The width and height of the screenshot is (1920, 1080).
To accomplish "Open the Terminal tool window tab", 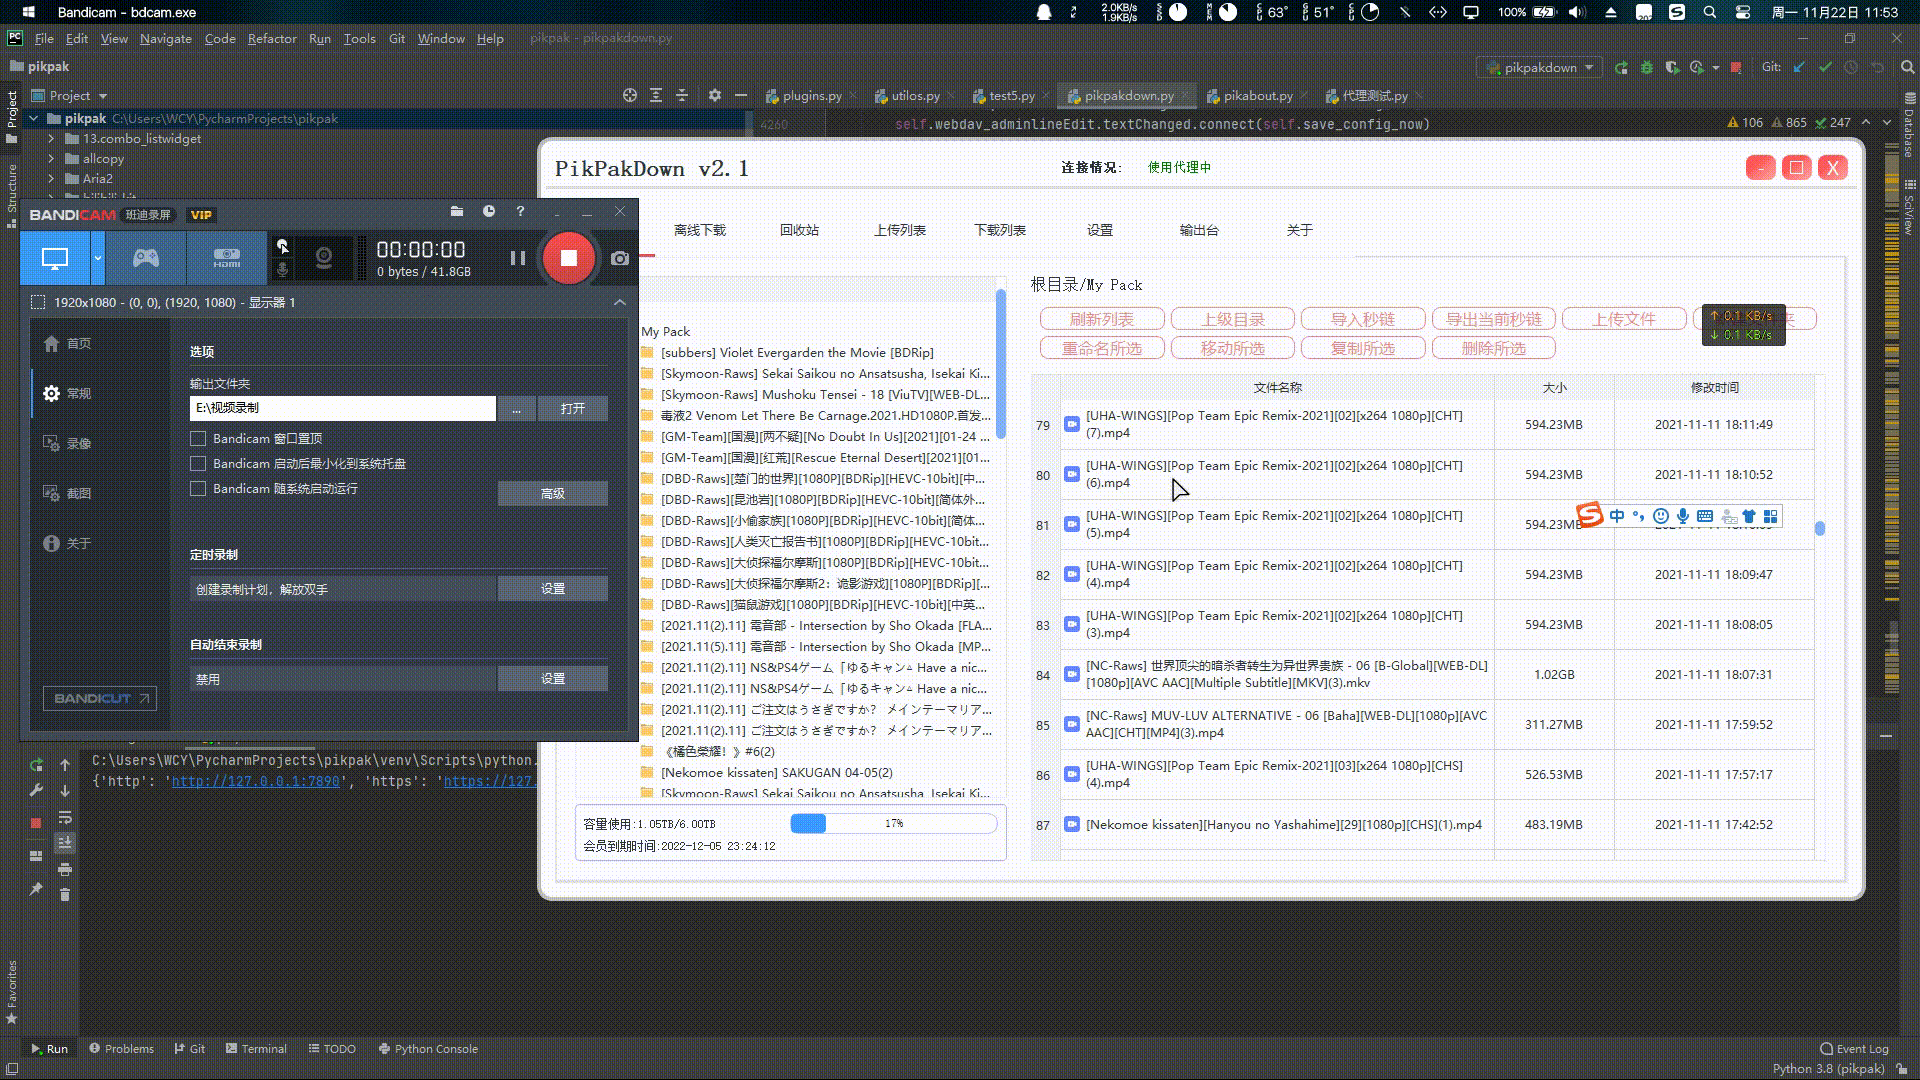I will [x=256, y=1048].
